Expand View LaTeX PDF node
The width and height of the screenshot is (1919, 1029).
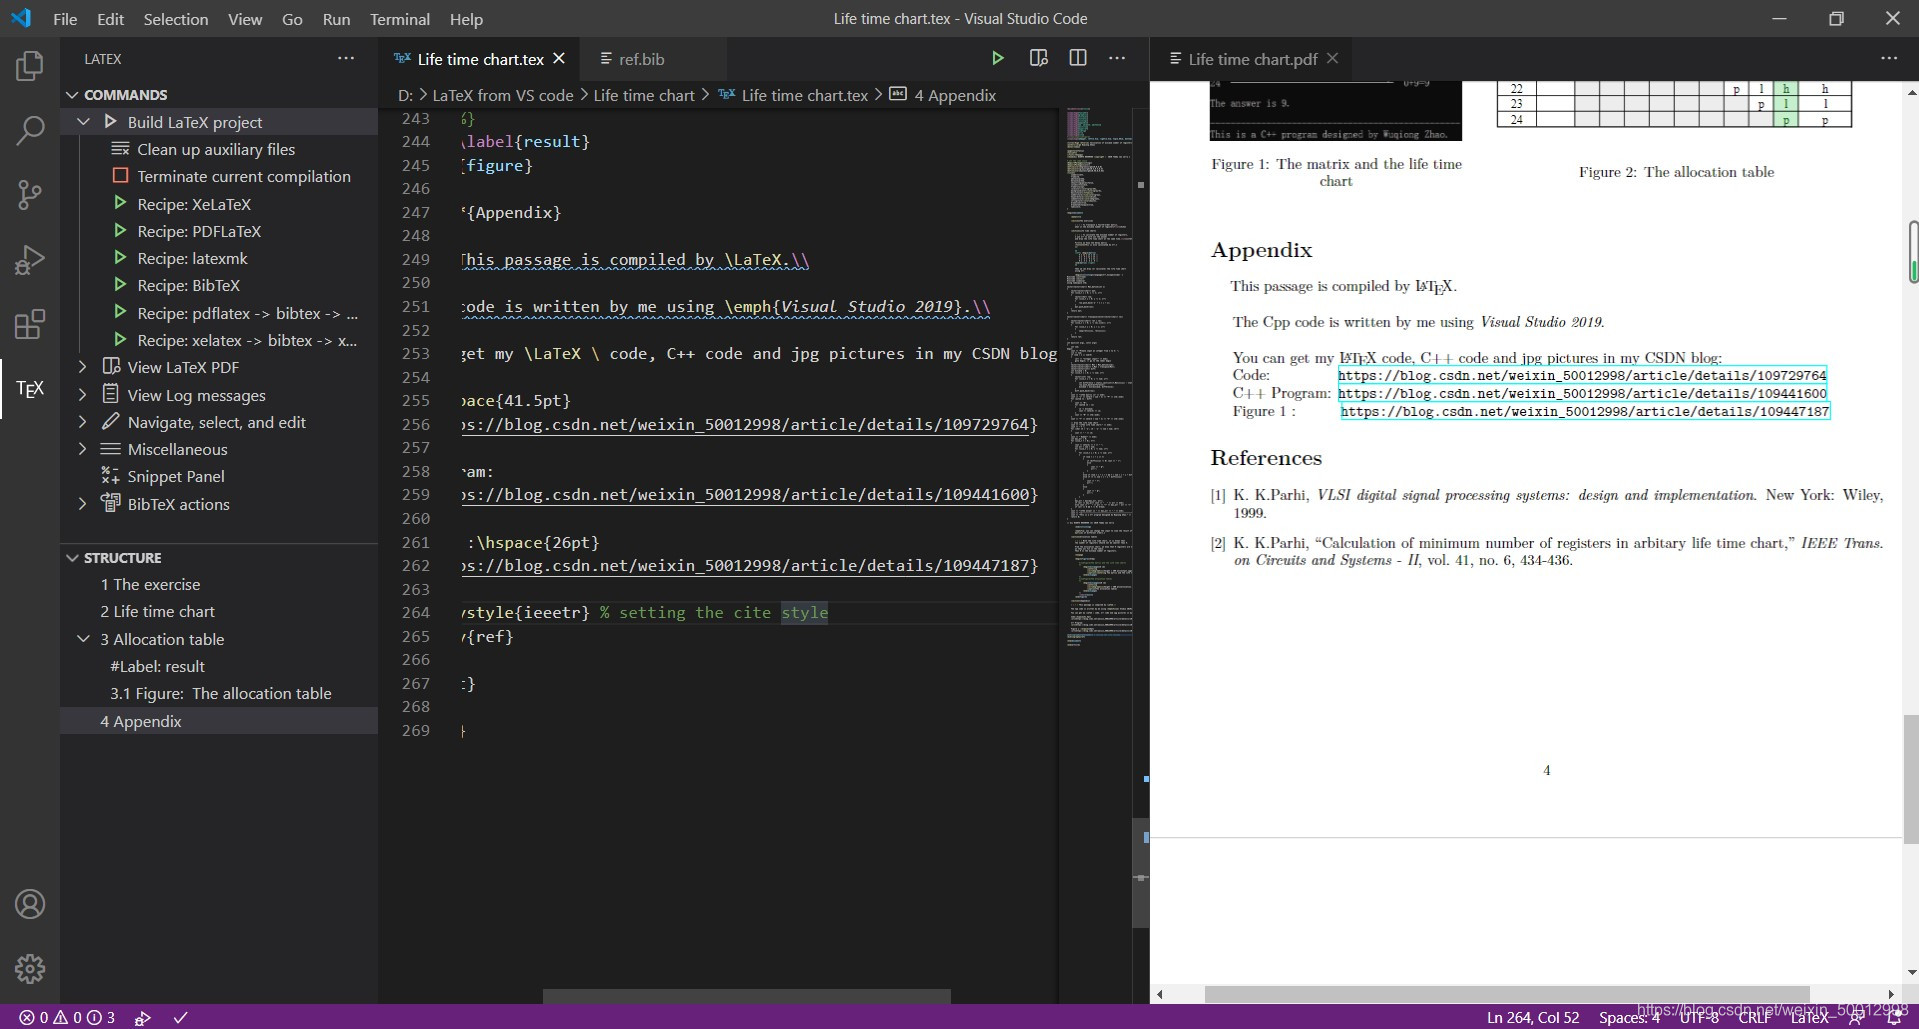click(x=83, y=367)
